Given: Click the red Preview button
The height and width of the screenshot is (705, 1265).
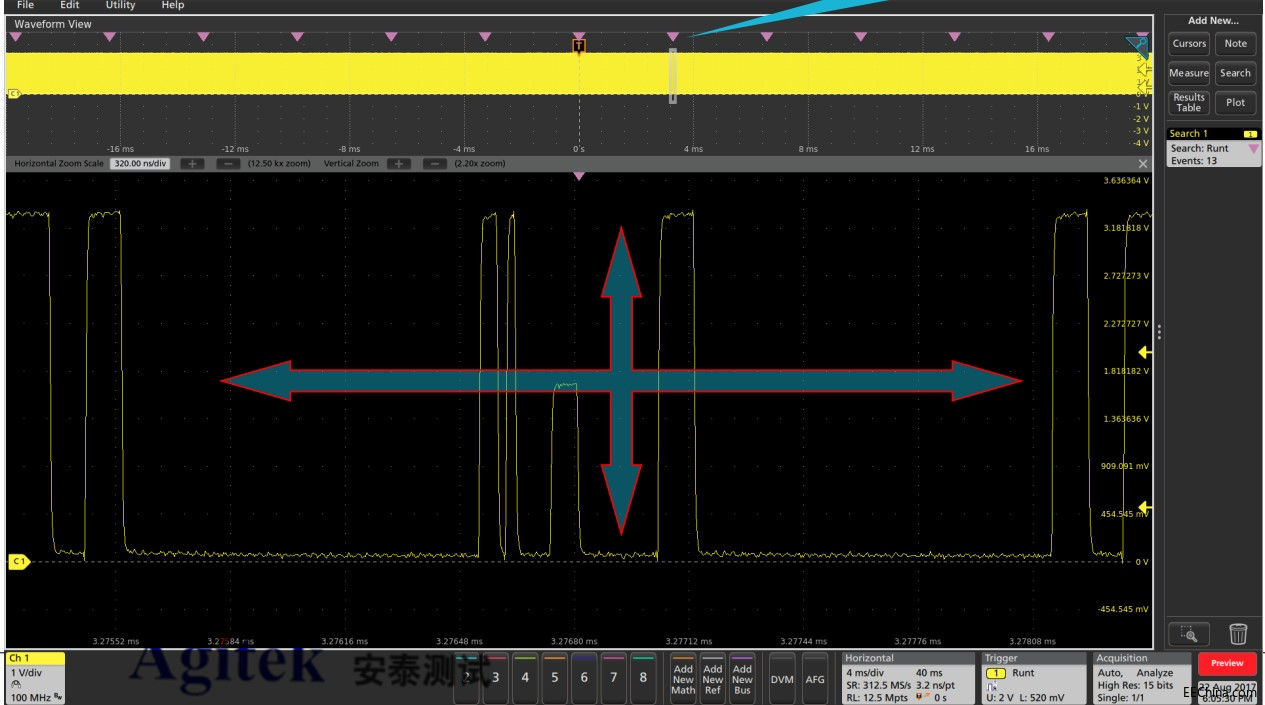Looking at the screenshot, I should 1227,663.
